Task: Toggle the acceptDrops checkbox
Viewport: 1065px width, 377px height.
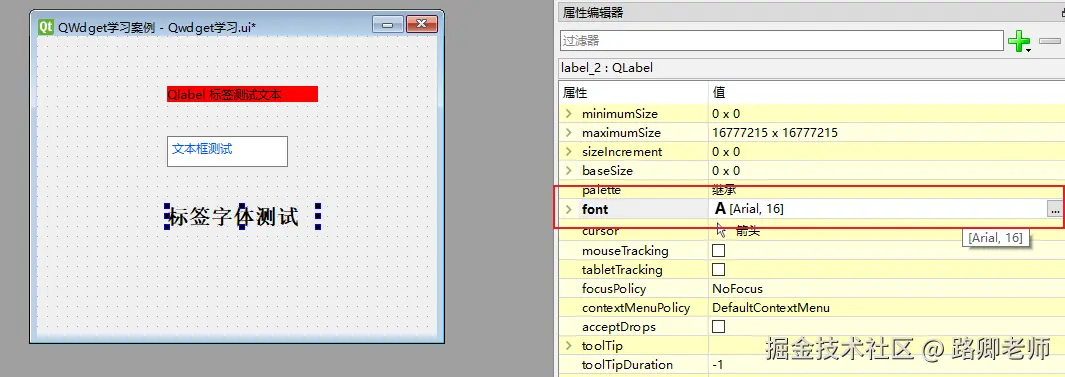Action: pos(718,327)
